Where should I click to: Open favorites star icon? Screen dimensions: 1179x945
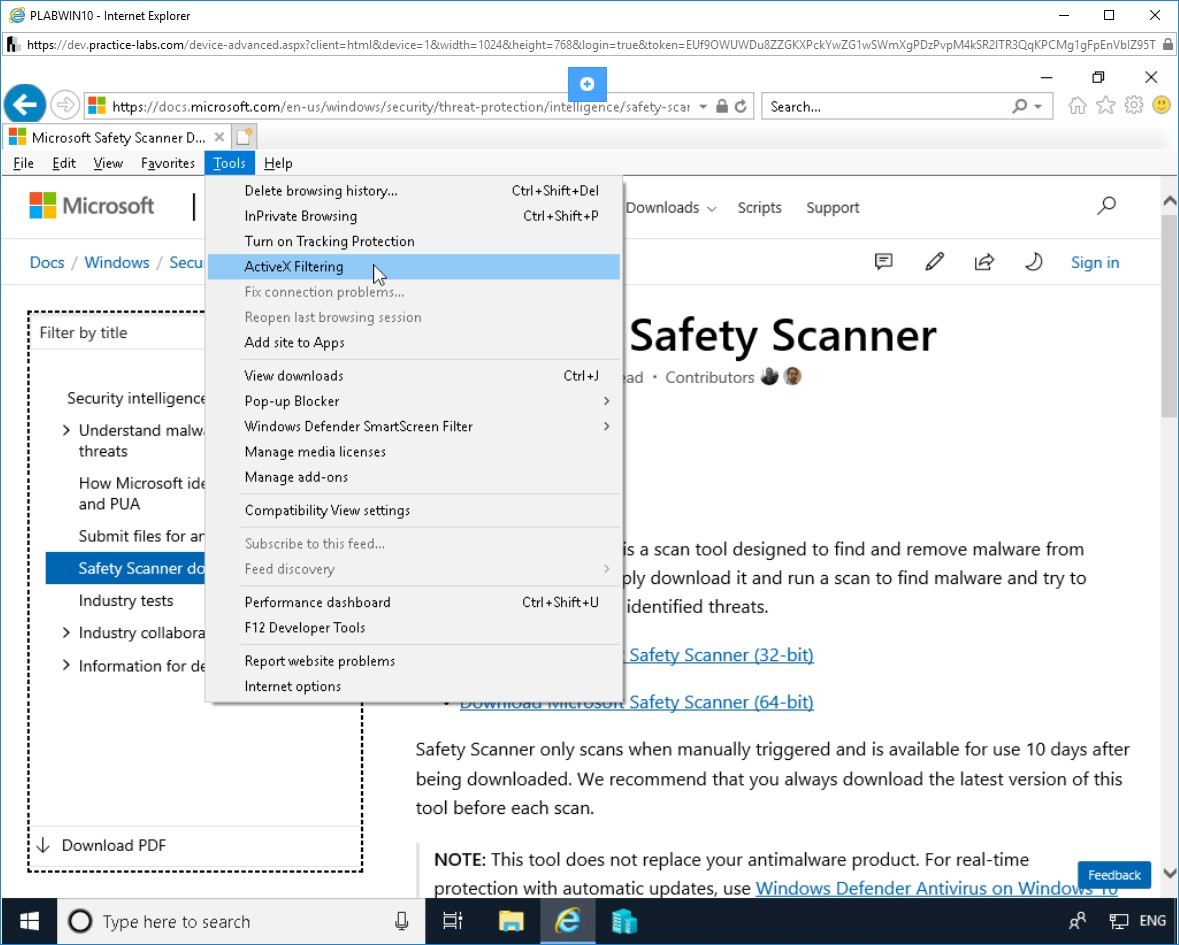tap(1105, 106)
